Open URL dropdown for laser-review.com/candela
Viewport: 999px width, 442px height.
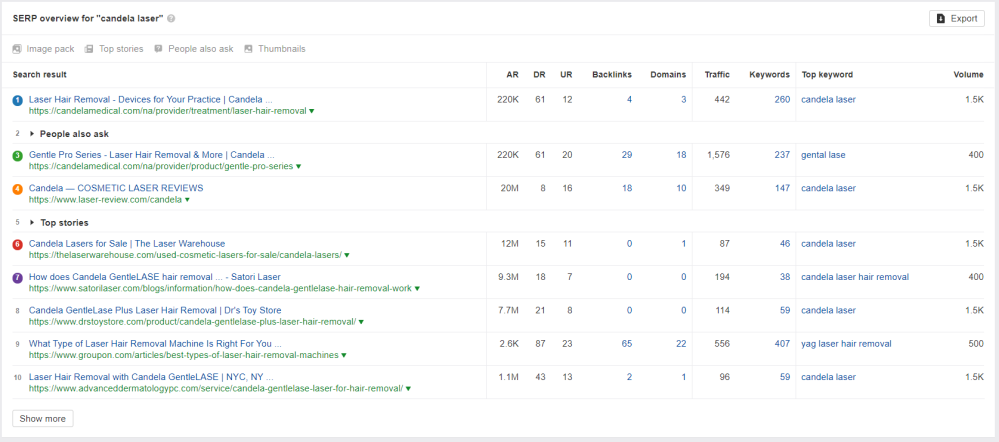tap(186, 200)
